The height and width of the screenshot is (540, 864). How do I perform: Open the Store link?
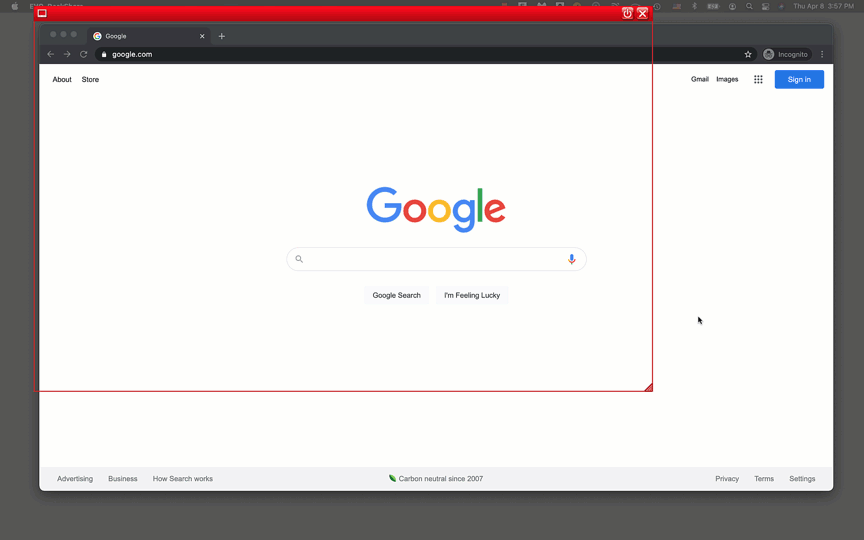pos(90,79)
